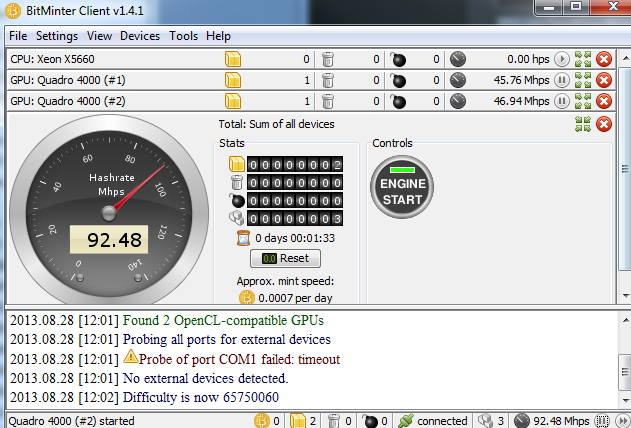Open the Settings menu

57,36
